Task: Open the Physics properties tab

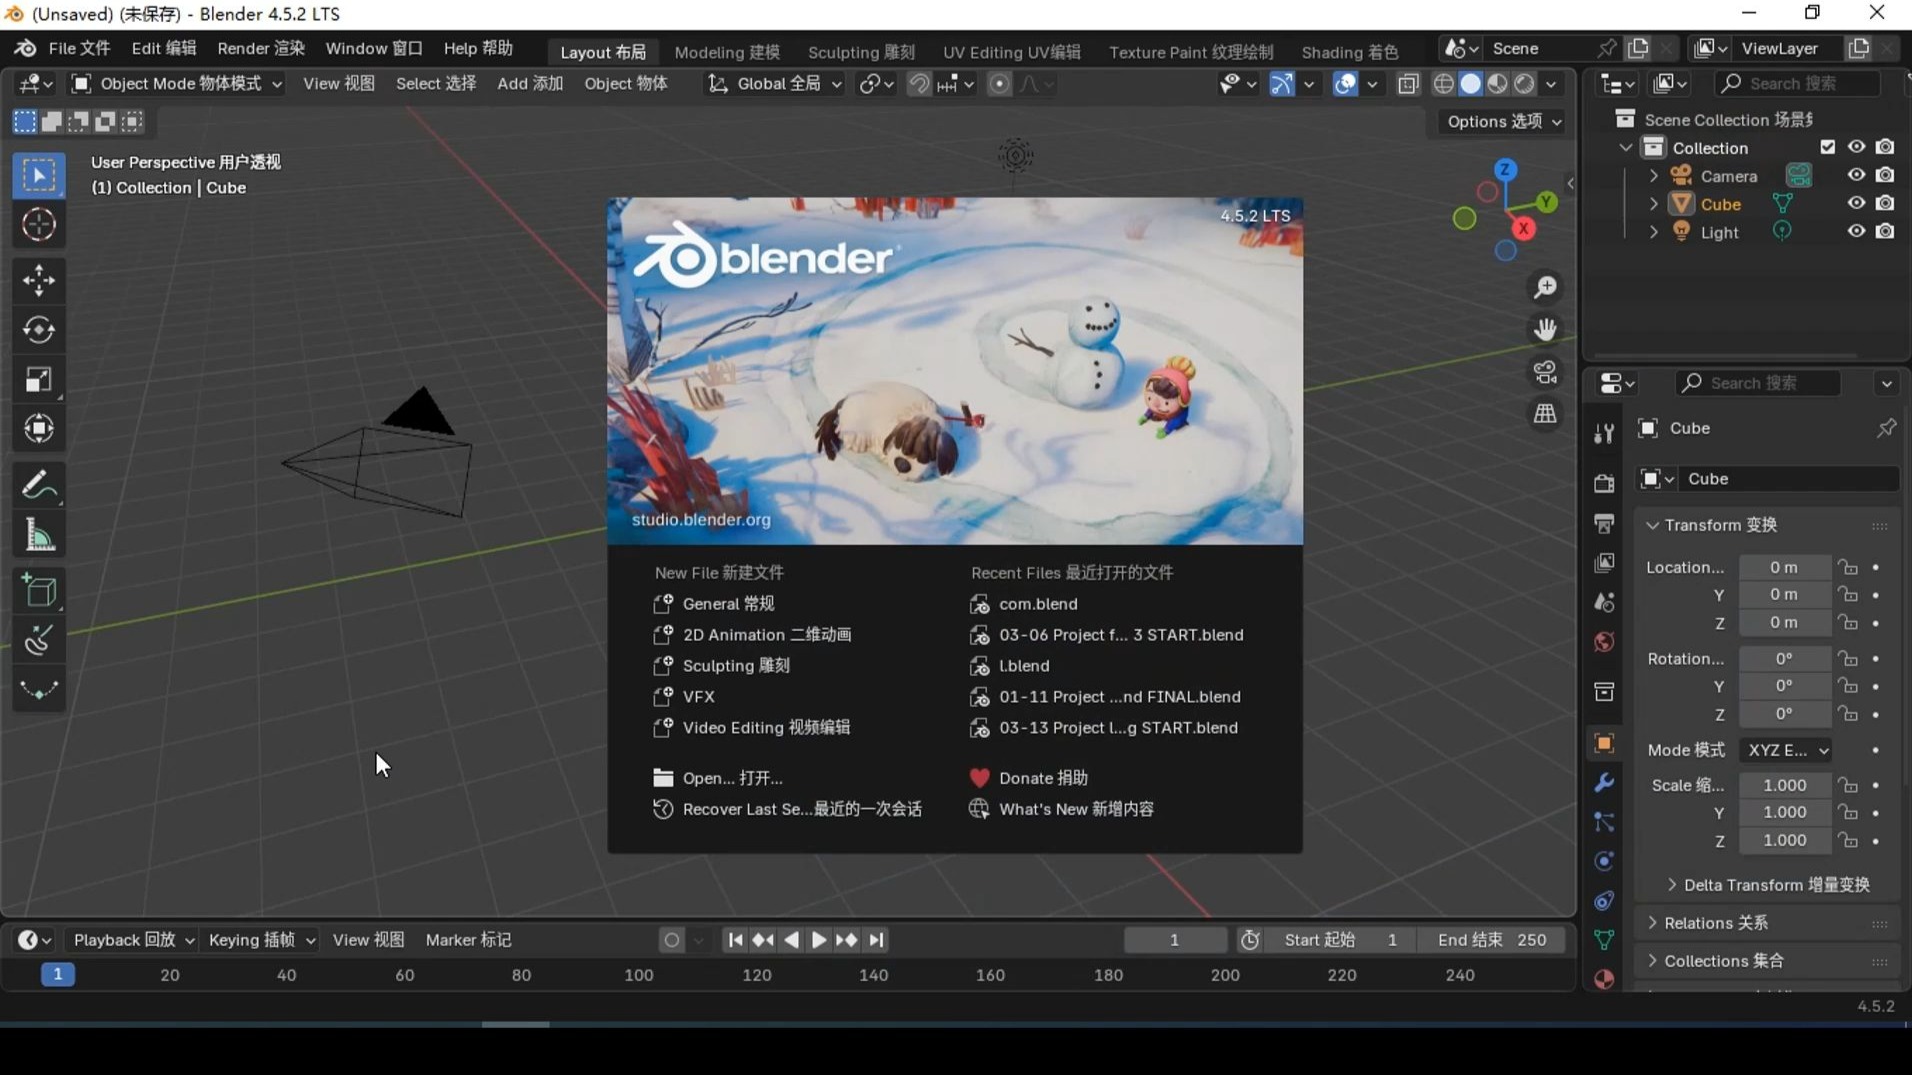Action: point(1604,861)
